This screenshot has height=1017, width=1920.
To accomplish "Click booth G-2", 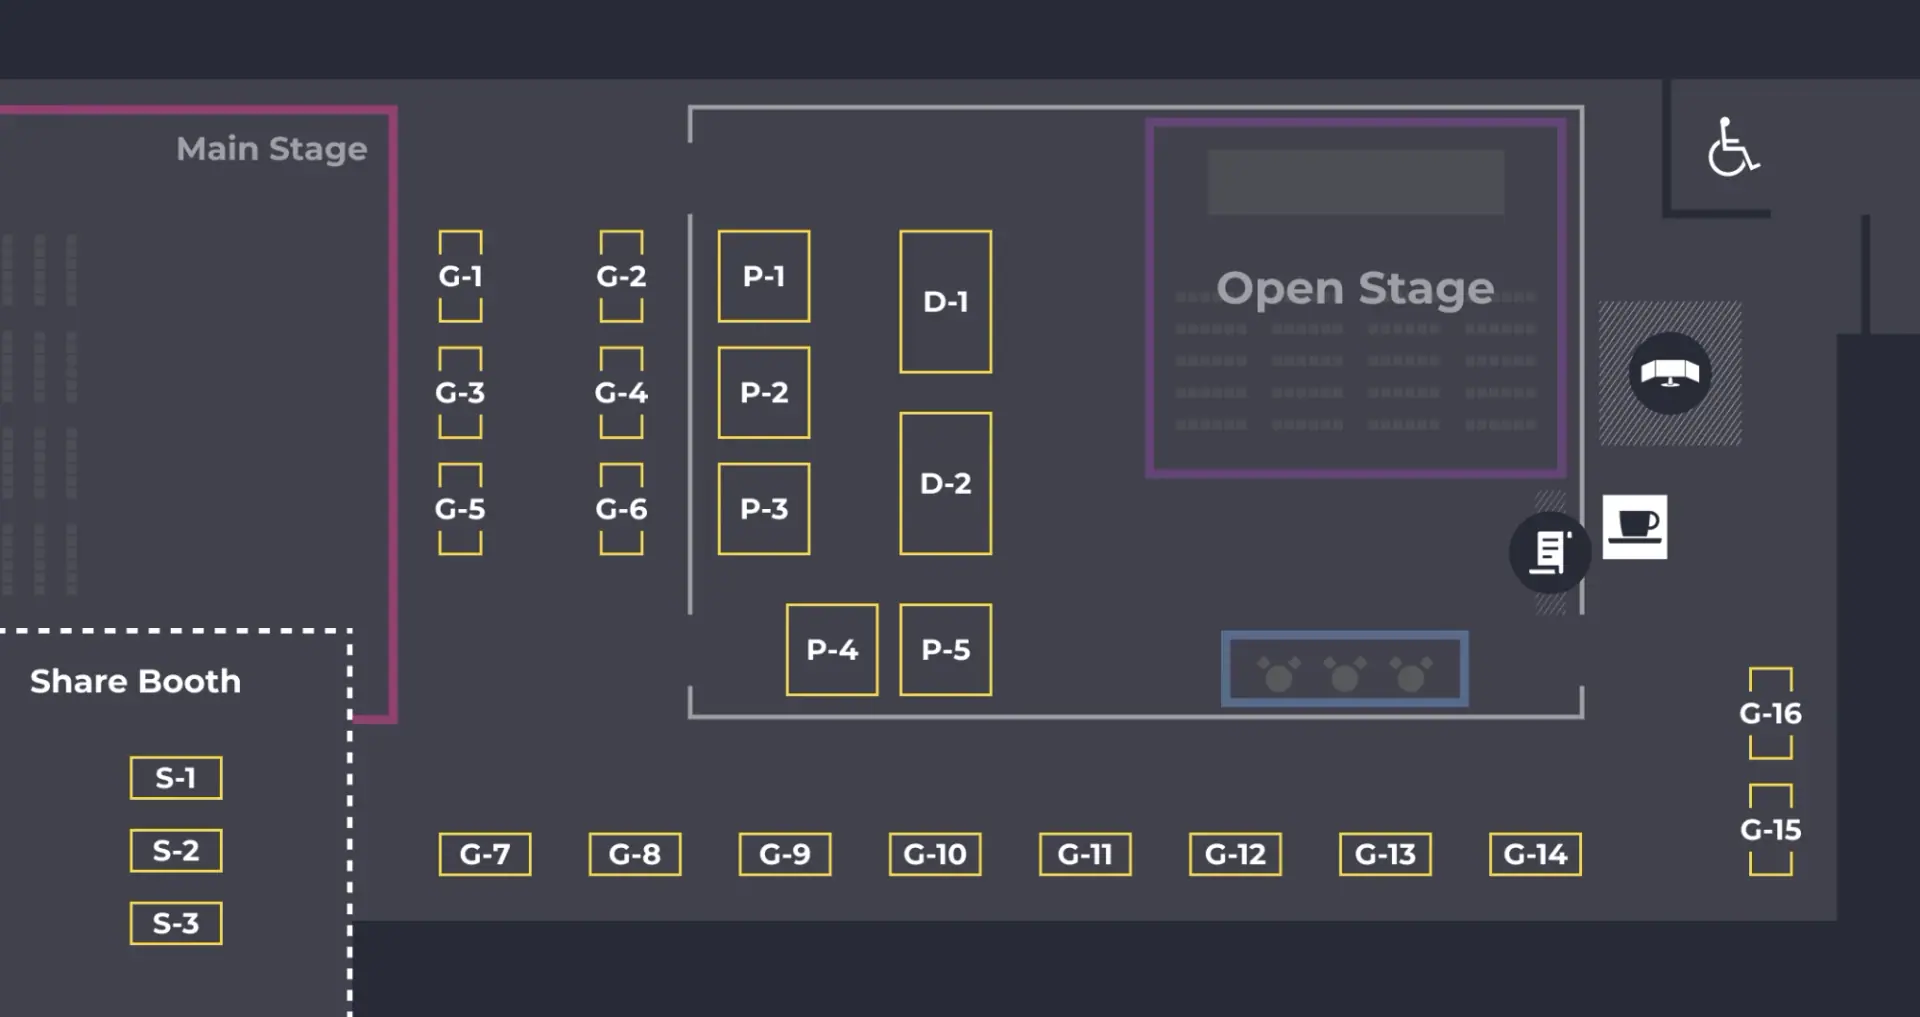I will pyautogui.click(x=621, y=276).
